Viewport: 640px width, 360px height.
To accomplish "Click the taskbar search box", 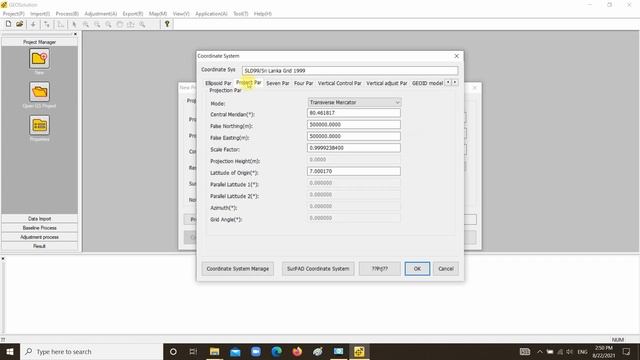I will click(x=91, y=351).
